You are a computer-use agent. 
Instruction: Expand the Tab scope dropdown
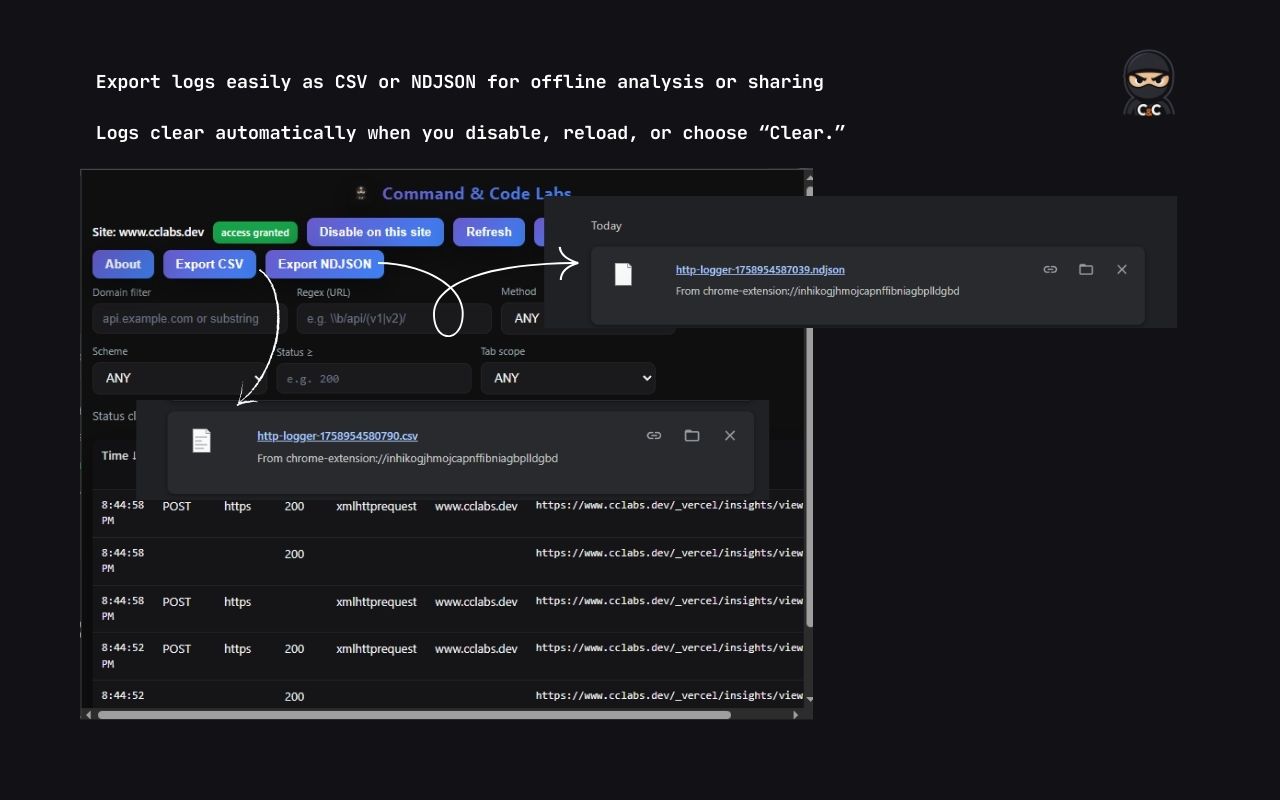tap(568, 378)
